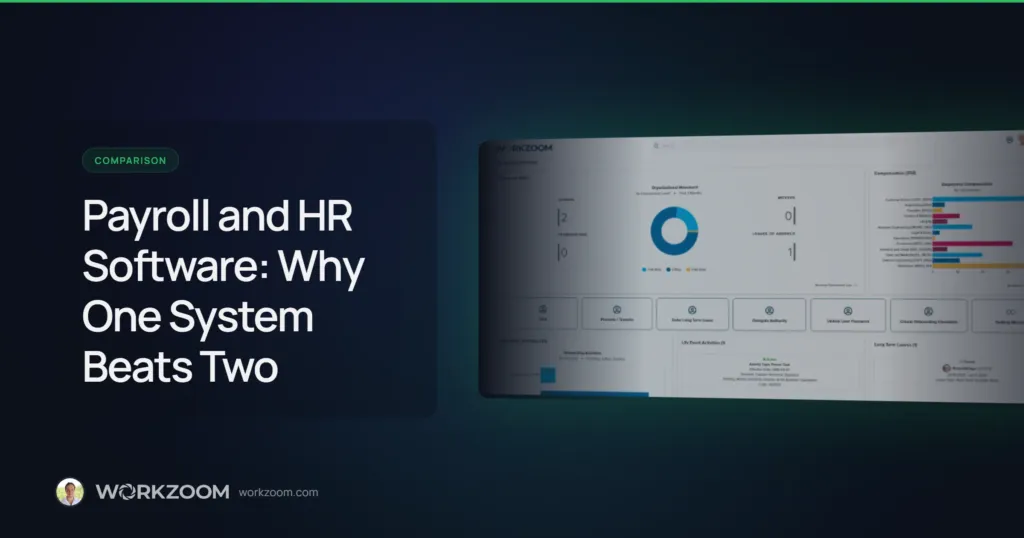
Task: Open the Promote / Transfer tile
Action: tap(617, 313)
